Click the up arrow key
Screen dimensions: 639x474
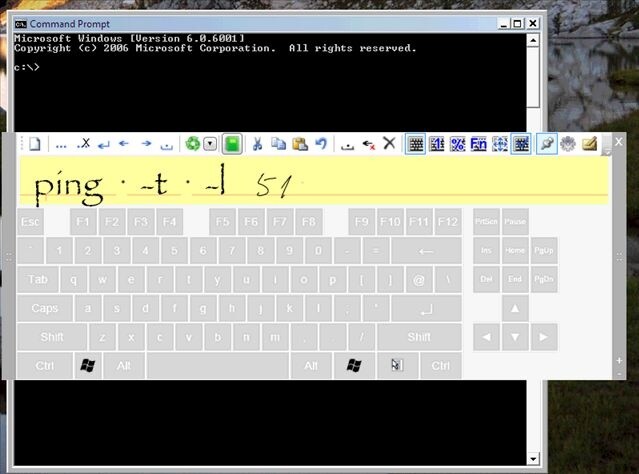pyautogui.click(x=515, y=309)
